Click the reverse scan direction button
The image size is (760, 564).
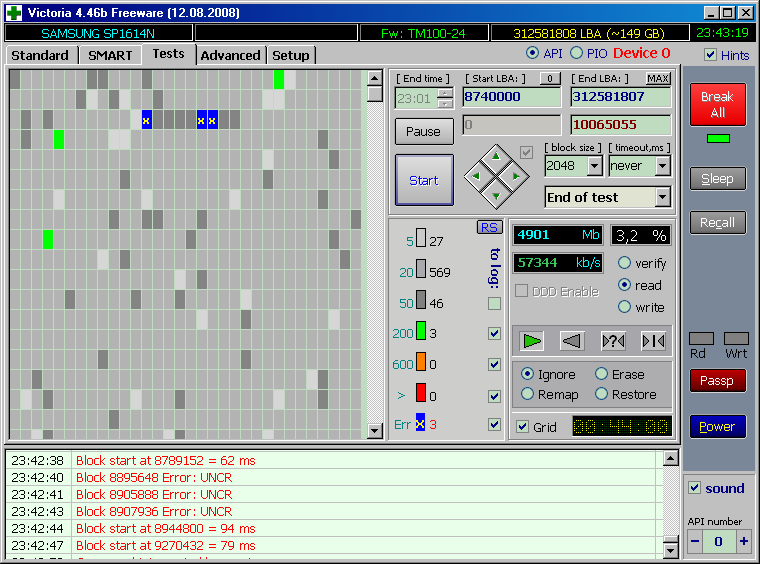[571, 341]
